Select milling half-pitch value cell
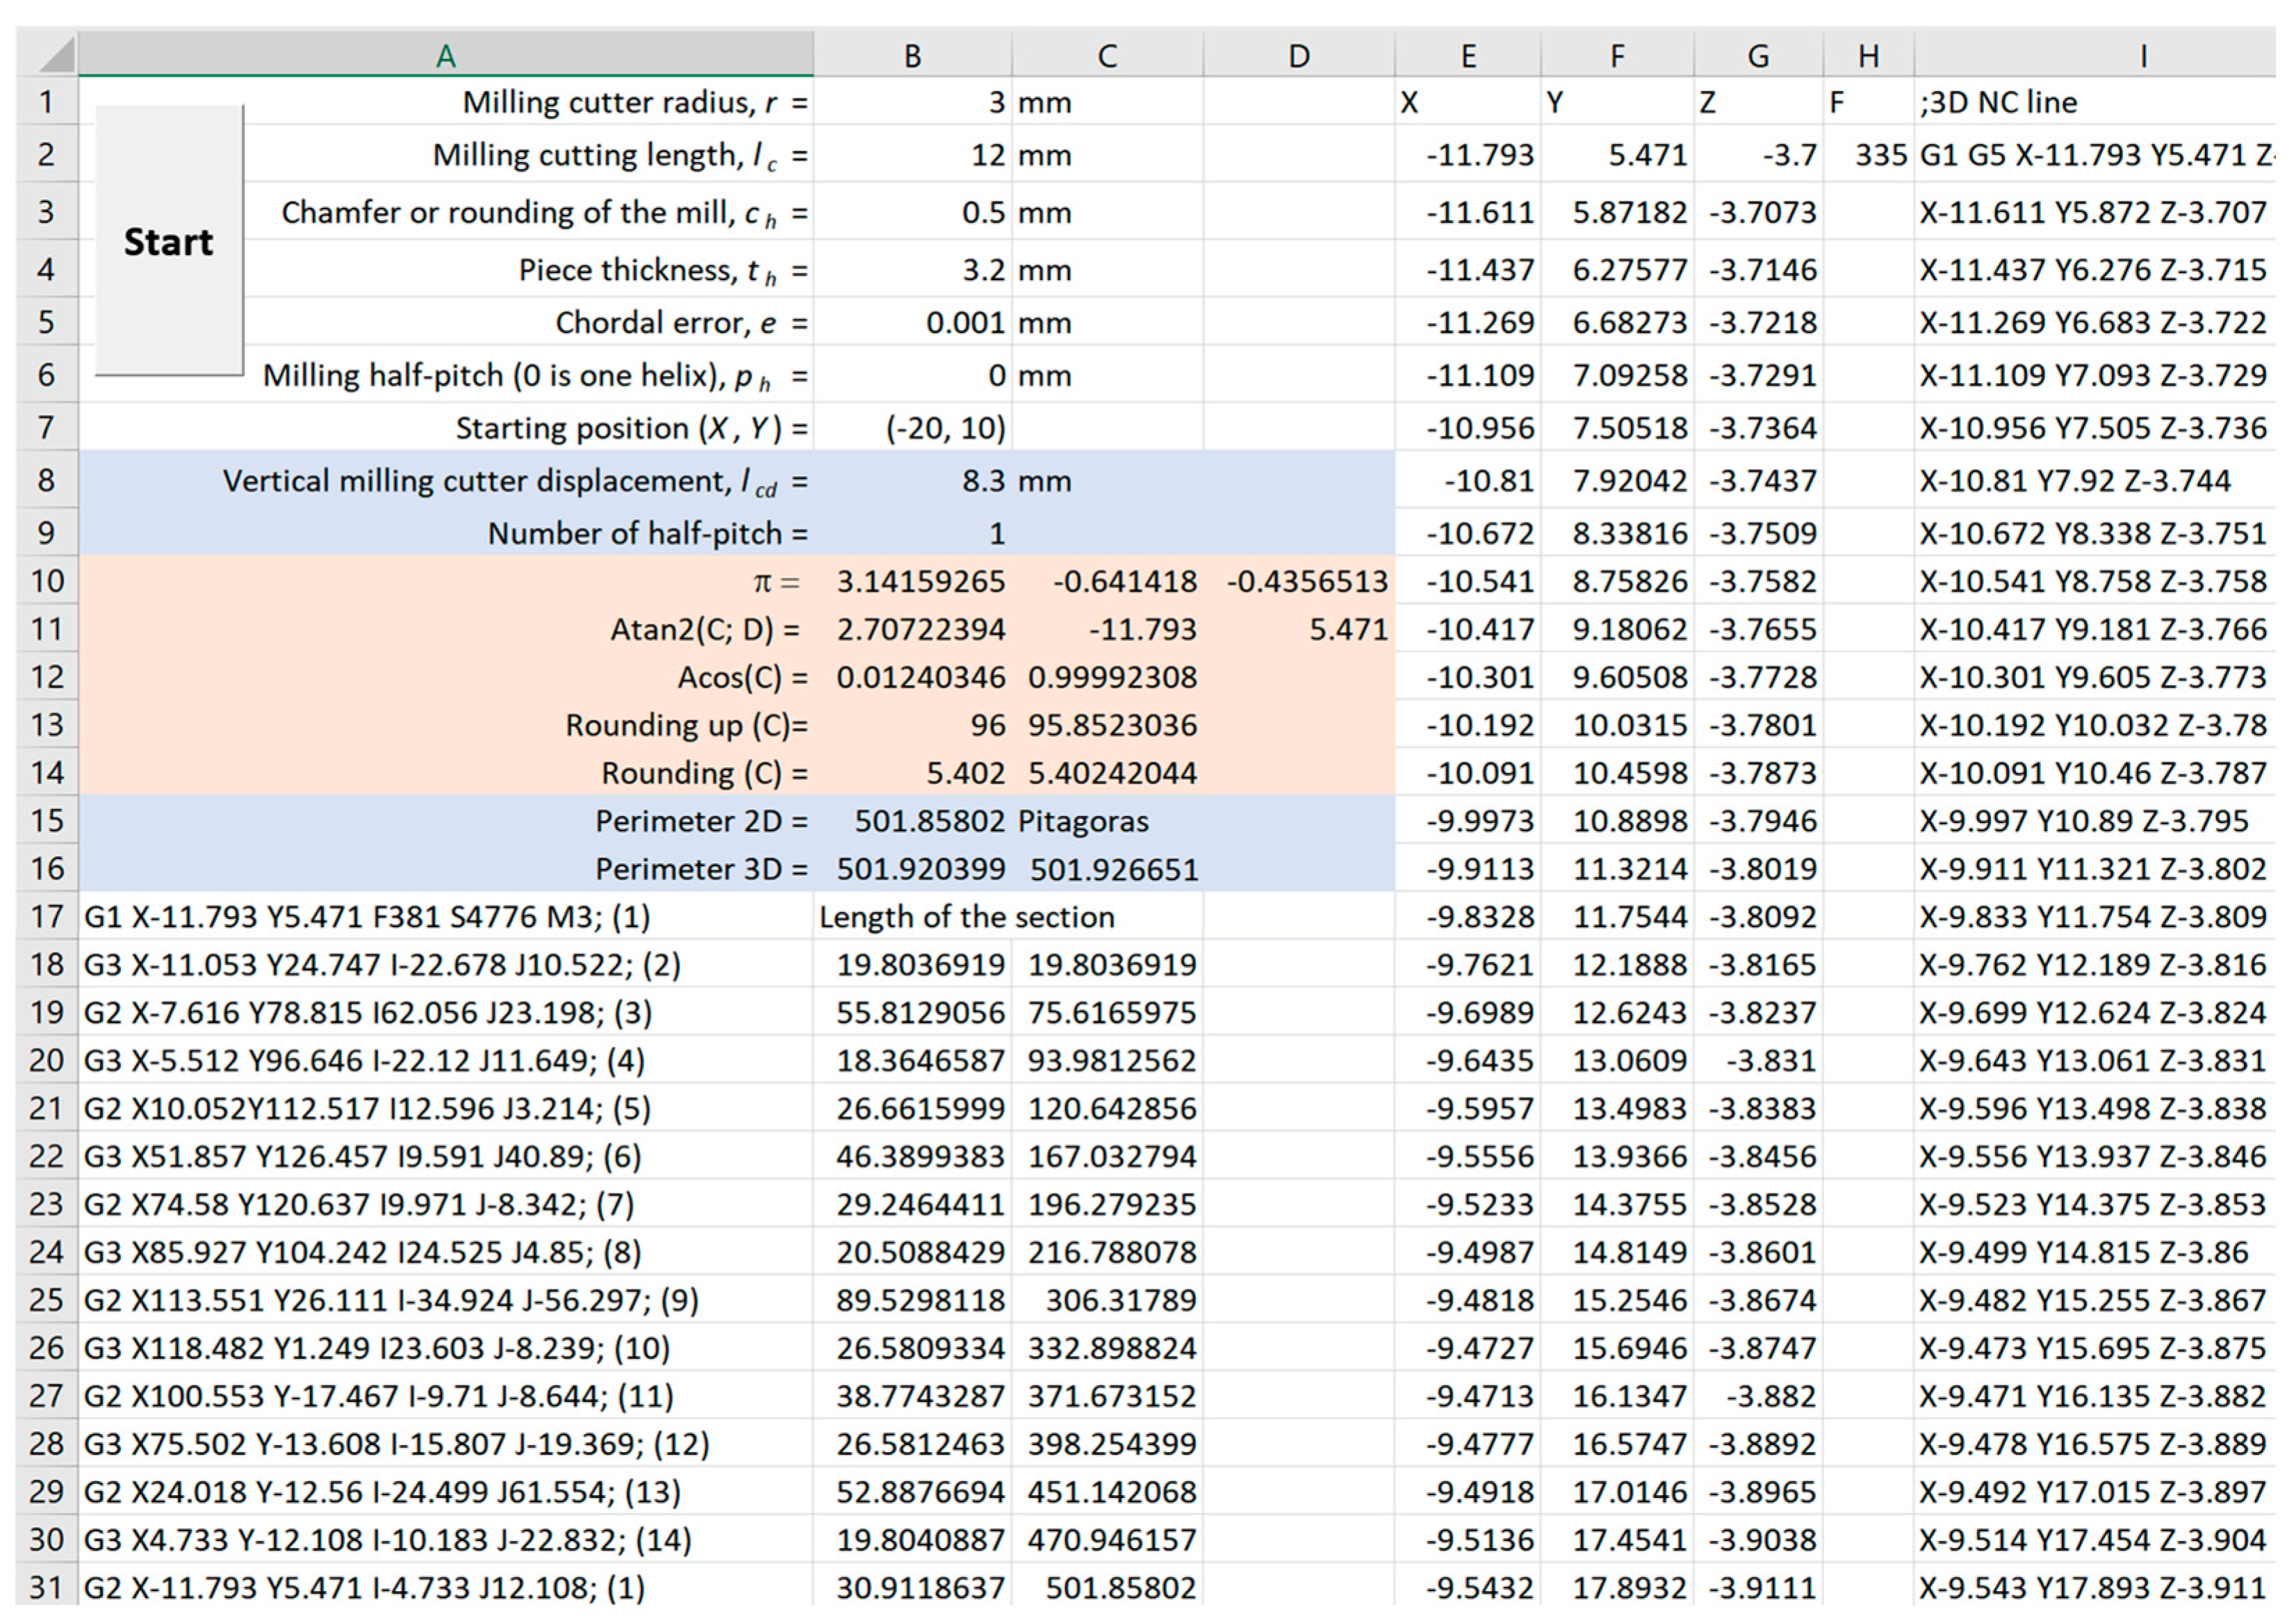 click(x=912, y=376)
